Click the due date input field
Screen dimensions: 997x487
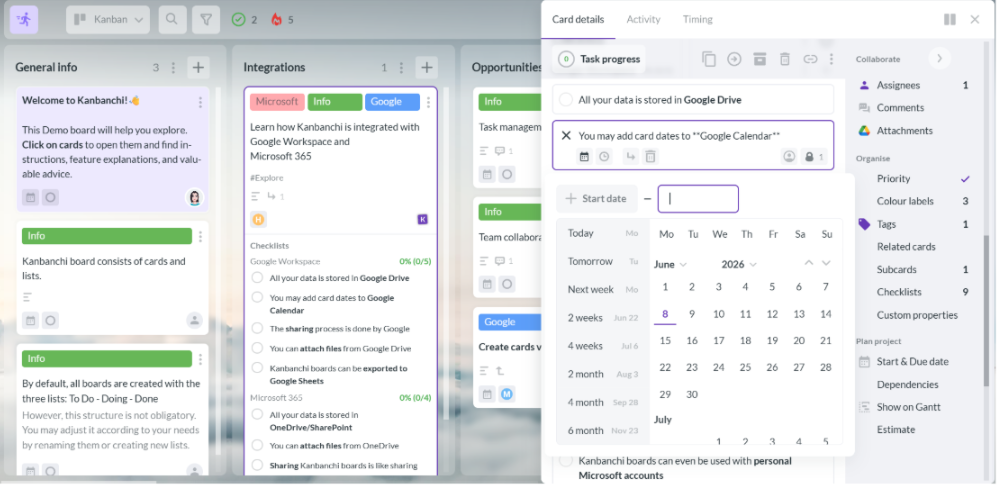(x=698, y=199)
